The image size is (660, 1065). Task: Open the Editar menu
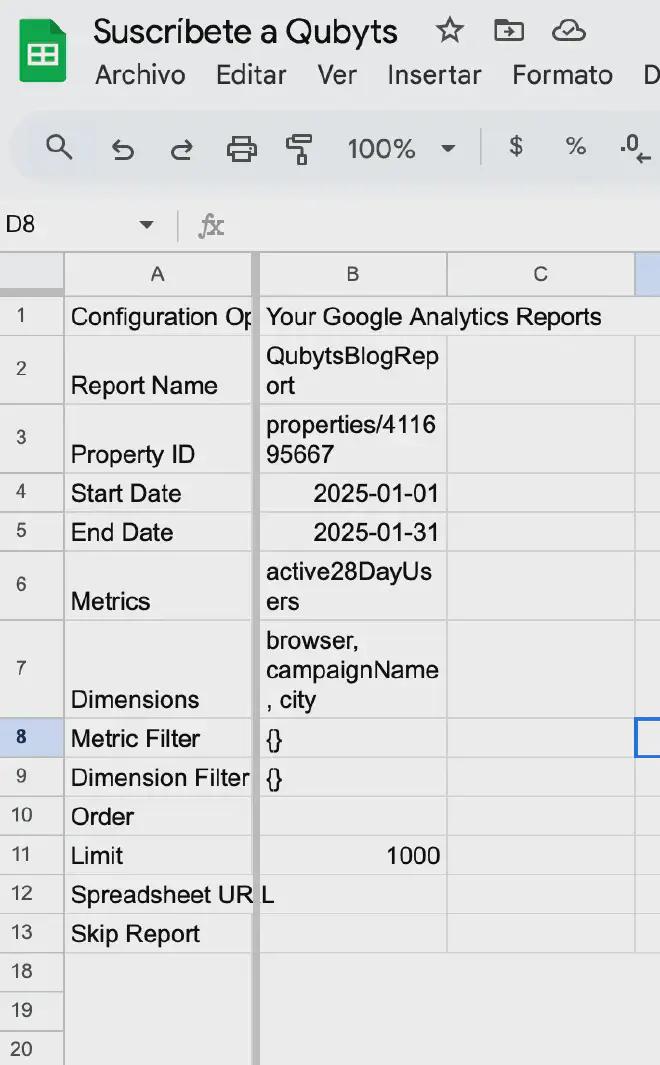tap(251, 75)
